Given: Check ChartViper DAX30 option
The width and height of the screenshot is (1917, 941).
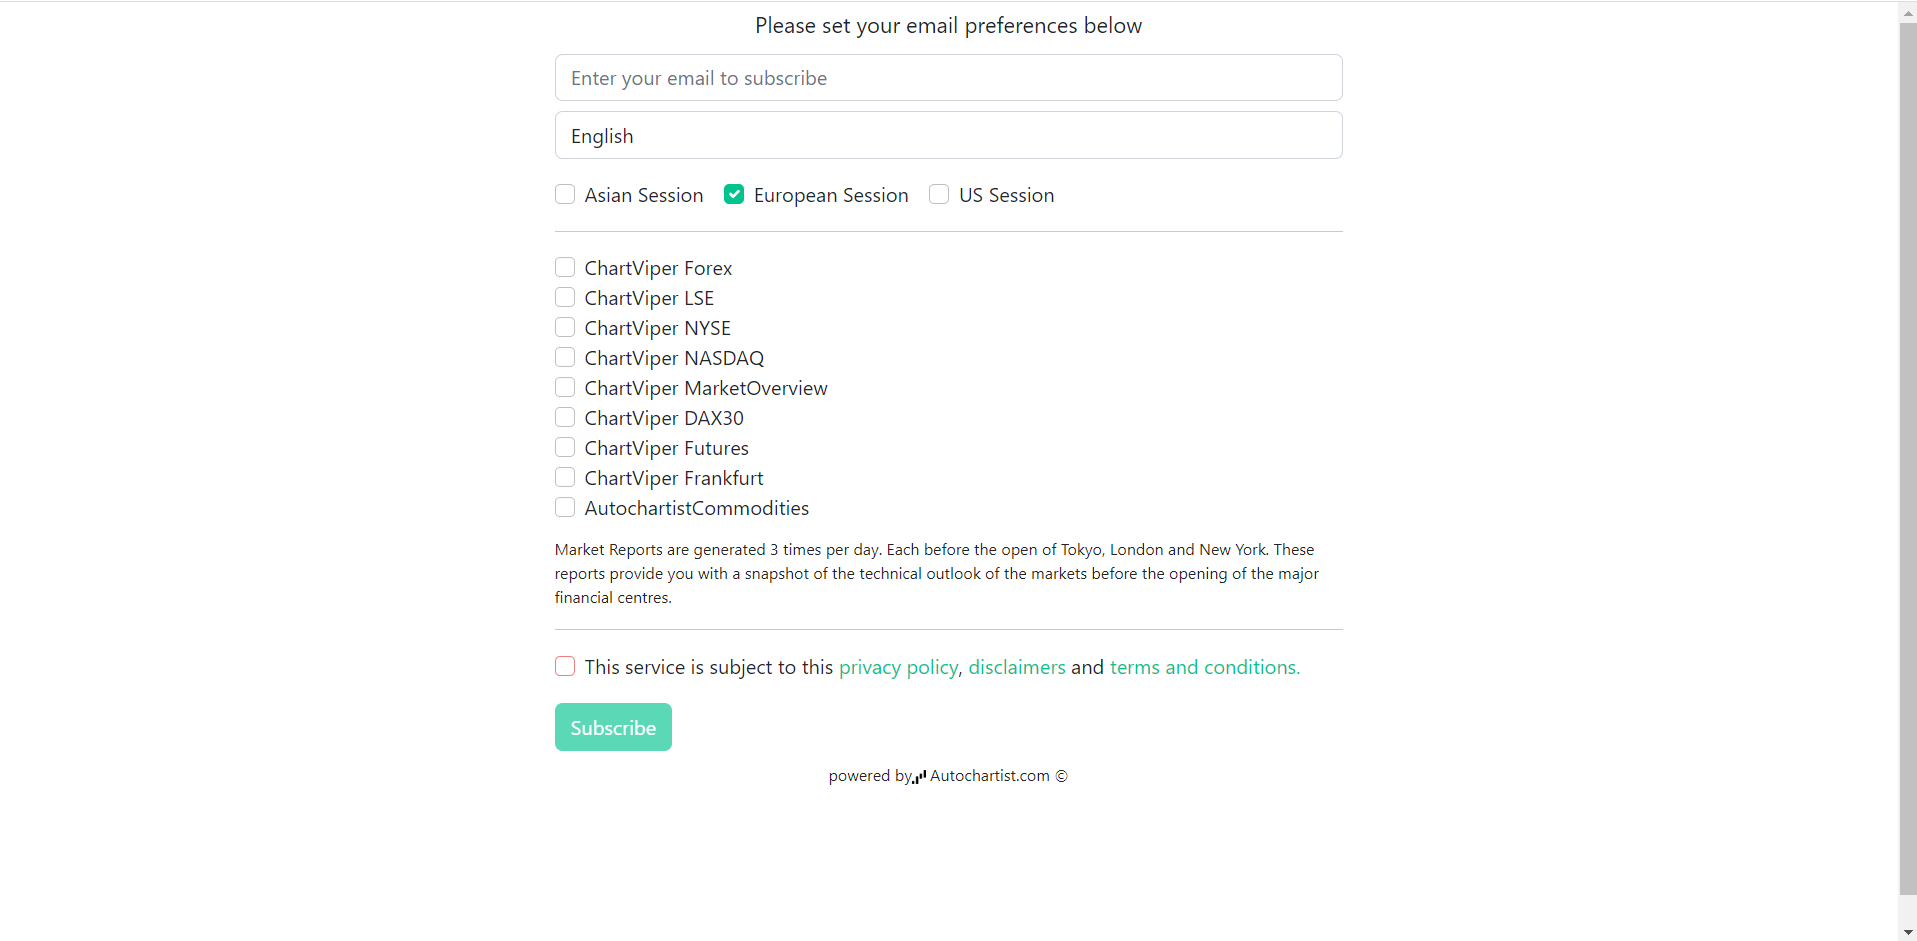Looking at the screenshot, I should [565, 417].
